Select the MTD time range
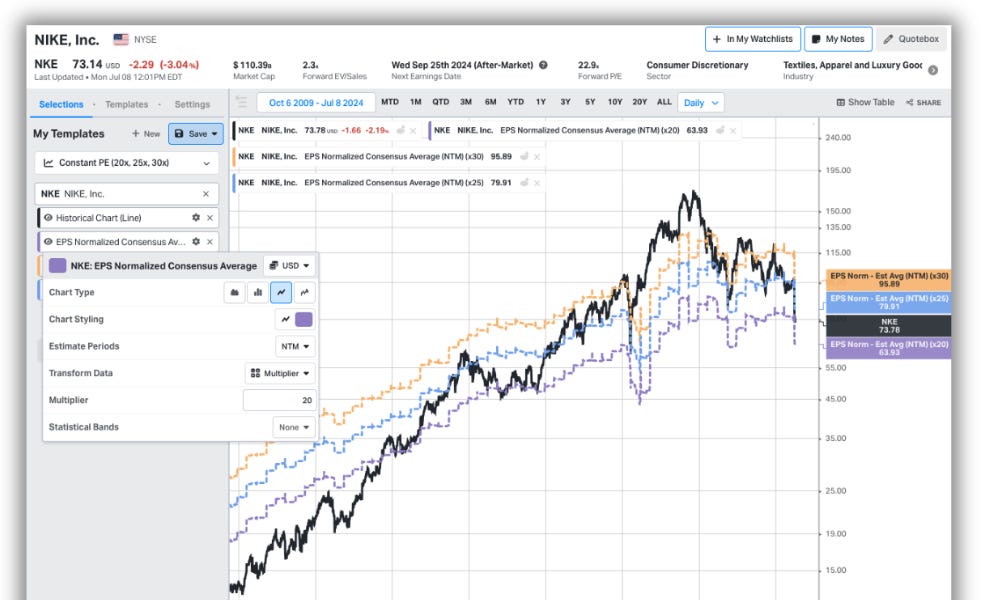Screen dimensions: 981x600 [x=390, y=102]
